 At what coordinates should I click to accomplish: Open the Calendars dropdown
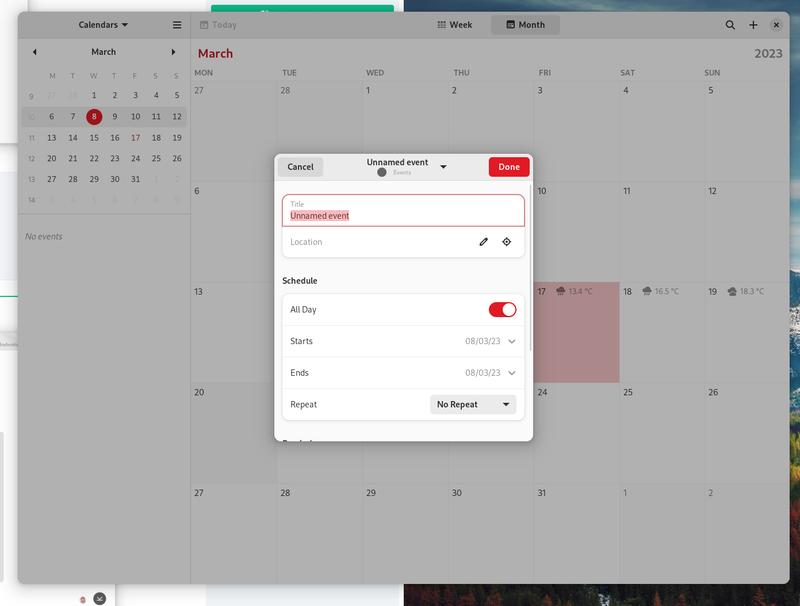(x=103, y=24)
